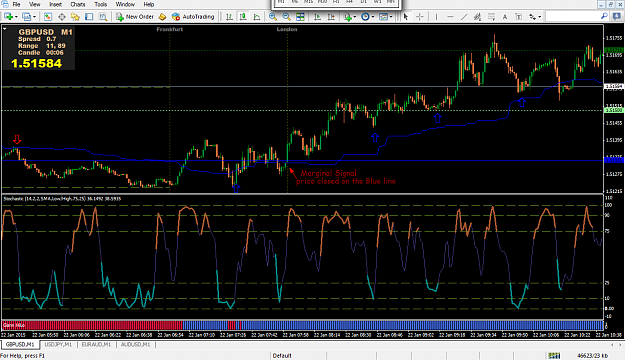Screen dimensions: 625x360
Task: Expand one-click trading triangle on chart
Action: pyautogui.click(x=4, y=29)
